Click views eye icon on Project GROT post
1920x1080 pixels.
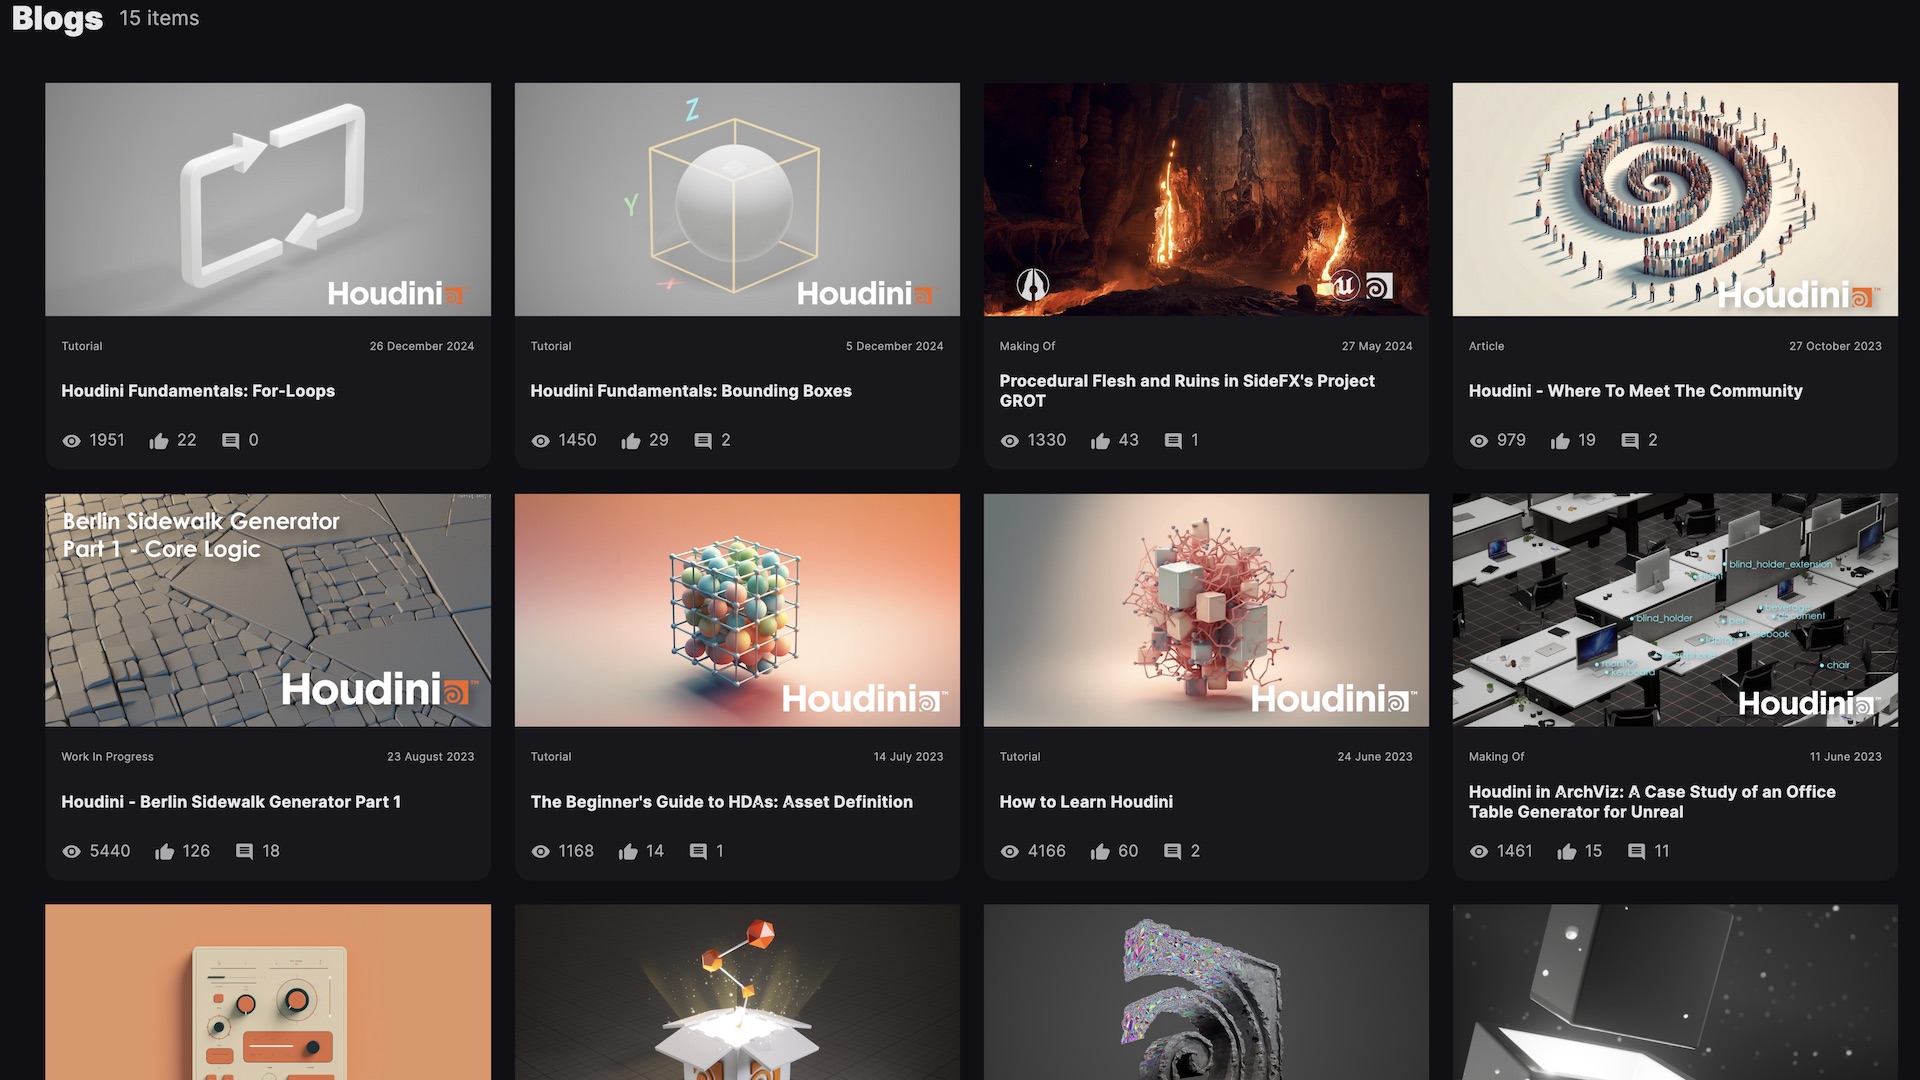point(1010,441)
